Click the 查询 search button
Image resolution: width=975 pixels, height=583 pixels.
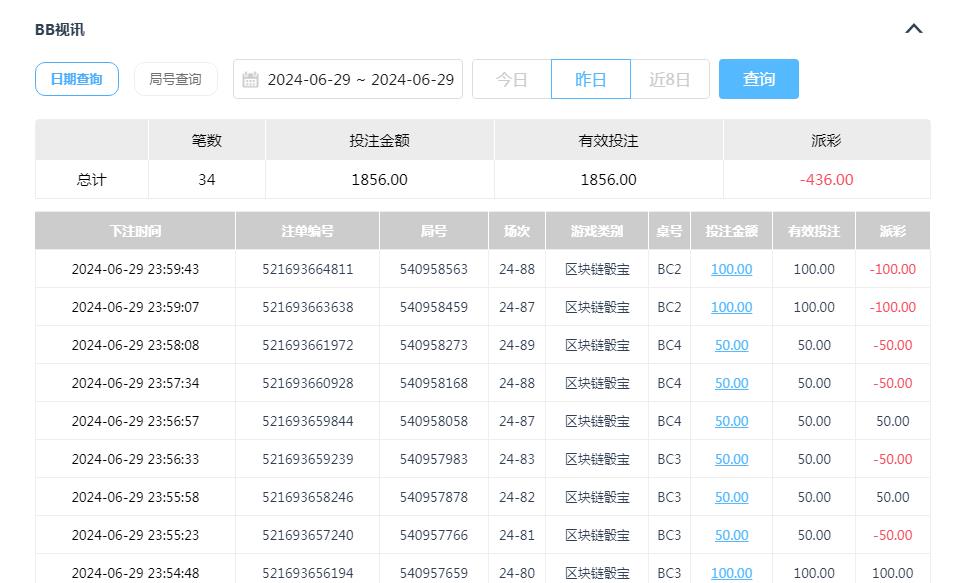coord(758,79)
